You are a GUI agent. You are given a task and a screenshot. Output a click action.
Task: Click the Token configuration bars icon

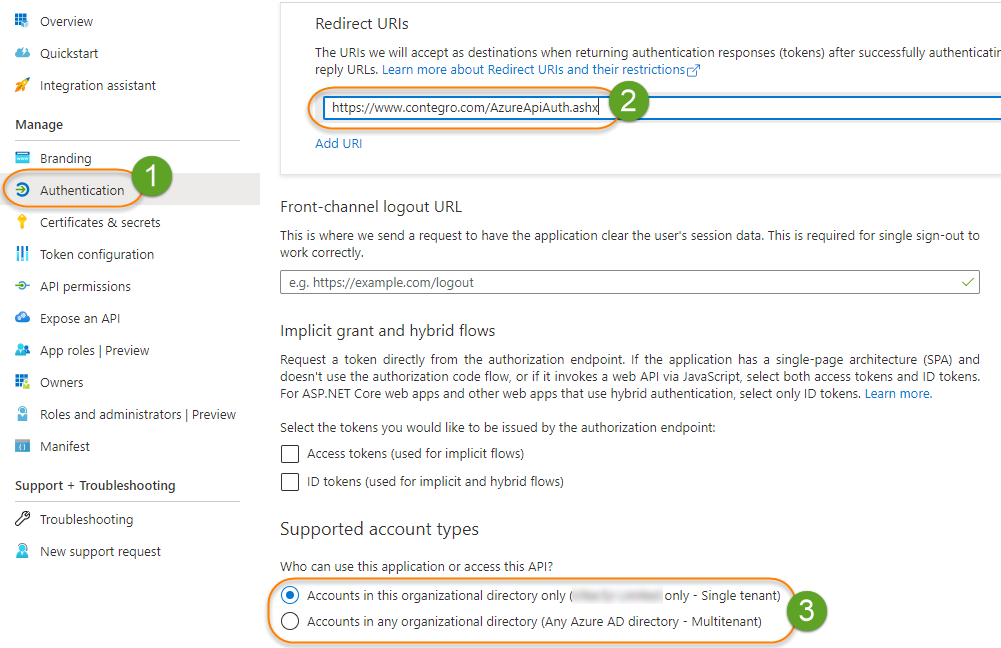22,253
